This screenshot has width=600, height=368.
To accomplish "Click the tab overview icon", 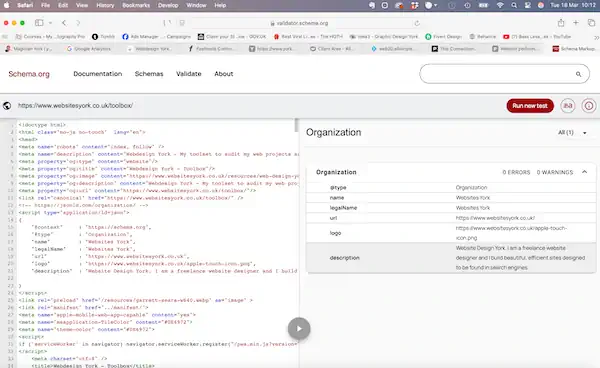I will (591, 23).
